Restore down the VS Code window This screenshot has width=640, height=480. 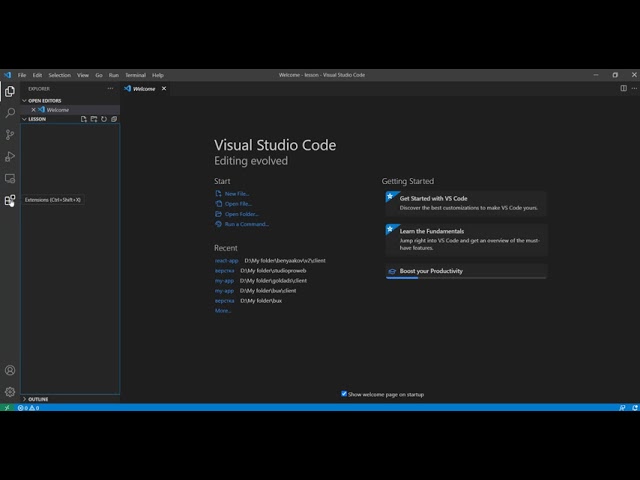615,75
